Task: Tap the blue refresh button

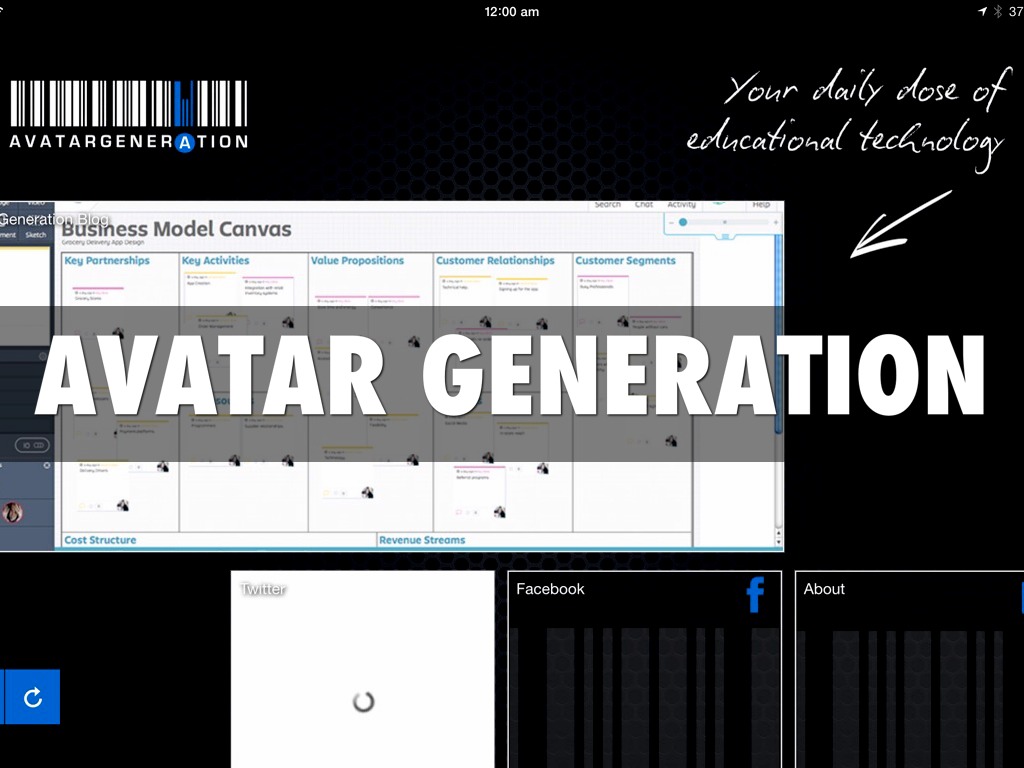Action: 32,697
